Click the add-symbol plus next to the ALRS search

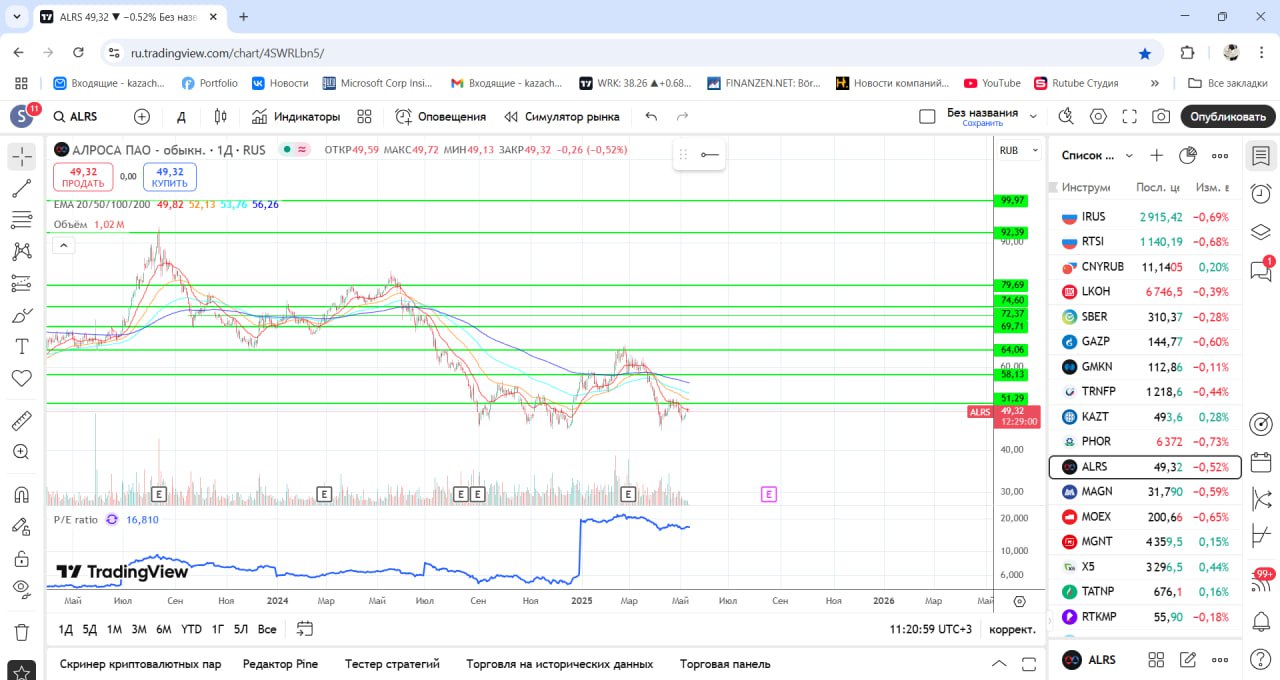point(142,117)
